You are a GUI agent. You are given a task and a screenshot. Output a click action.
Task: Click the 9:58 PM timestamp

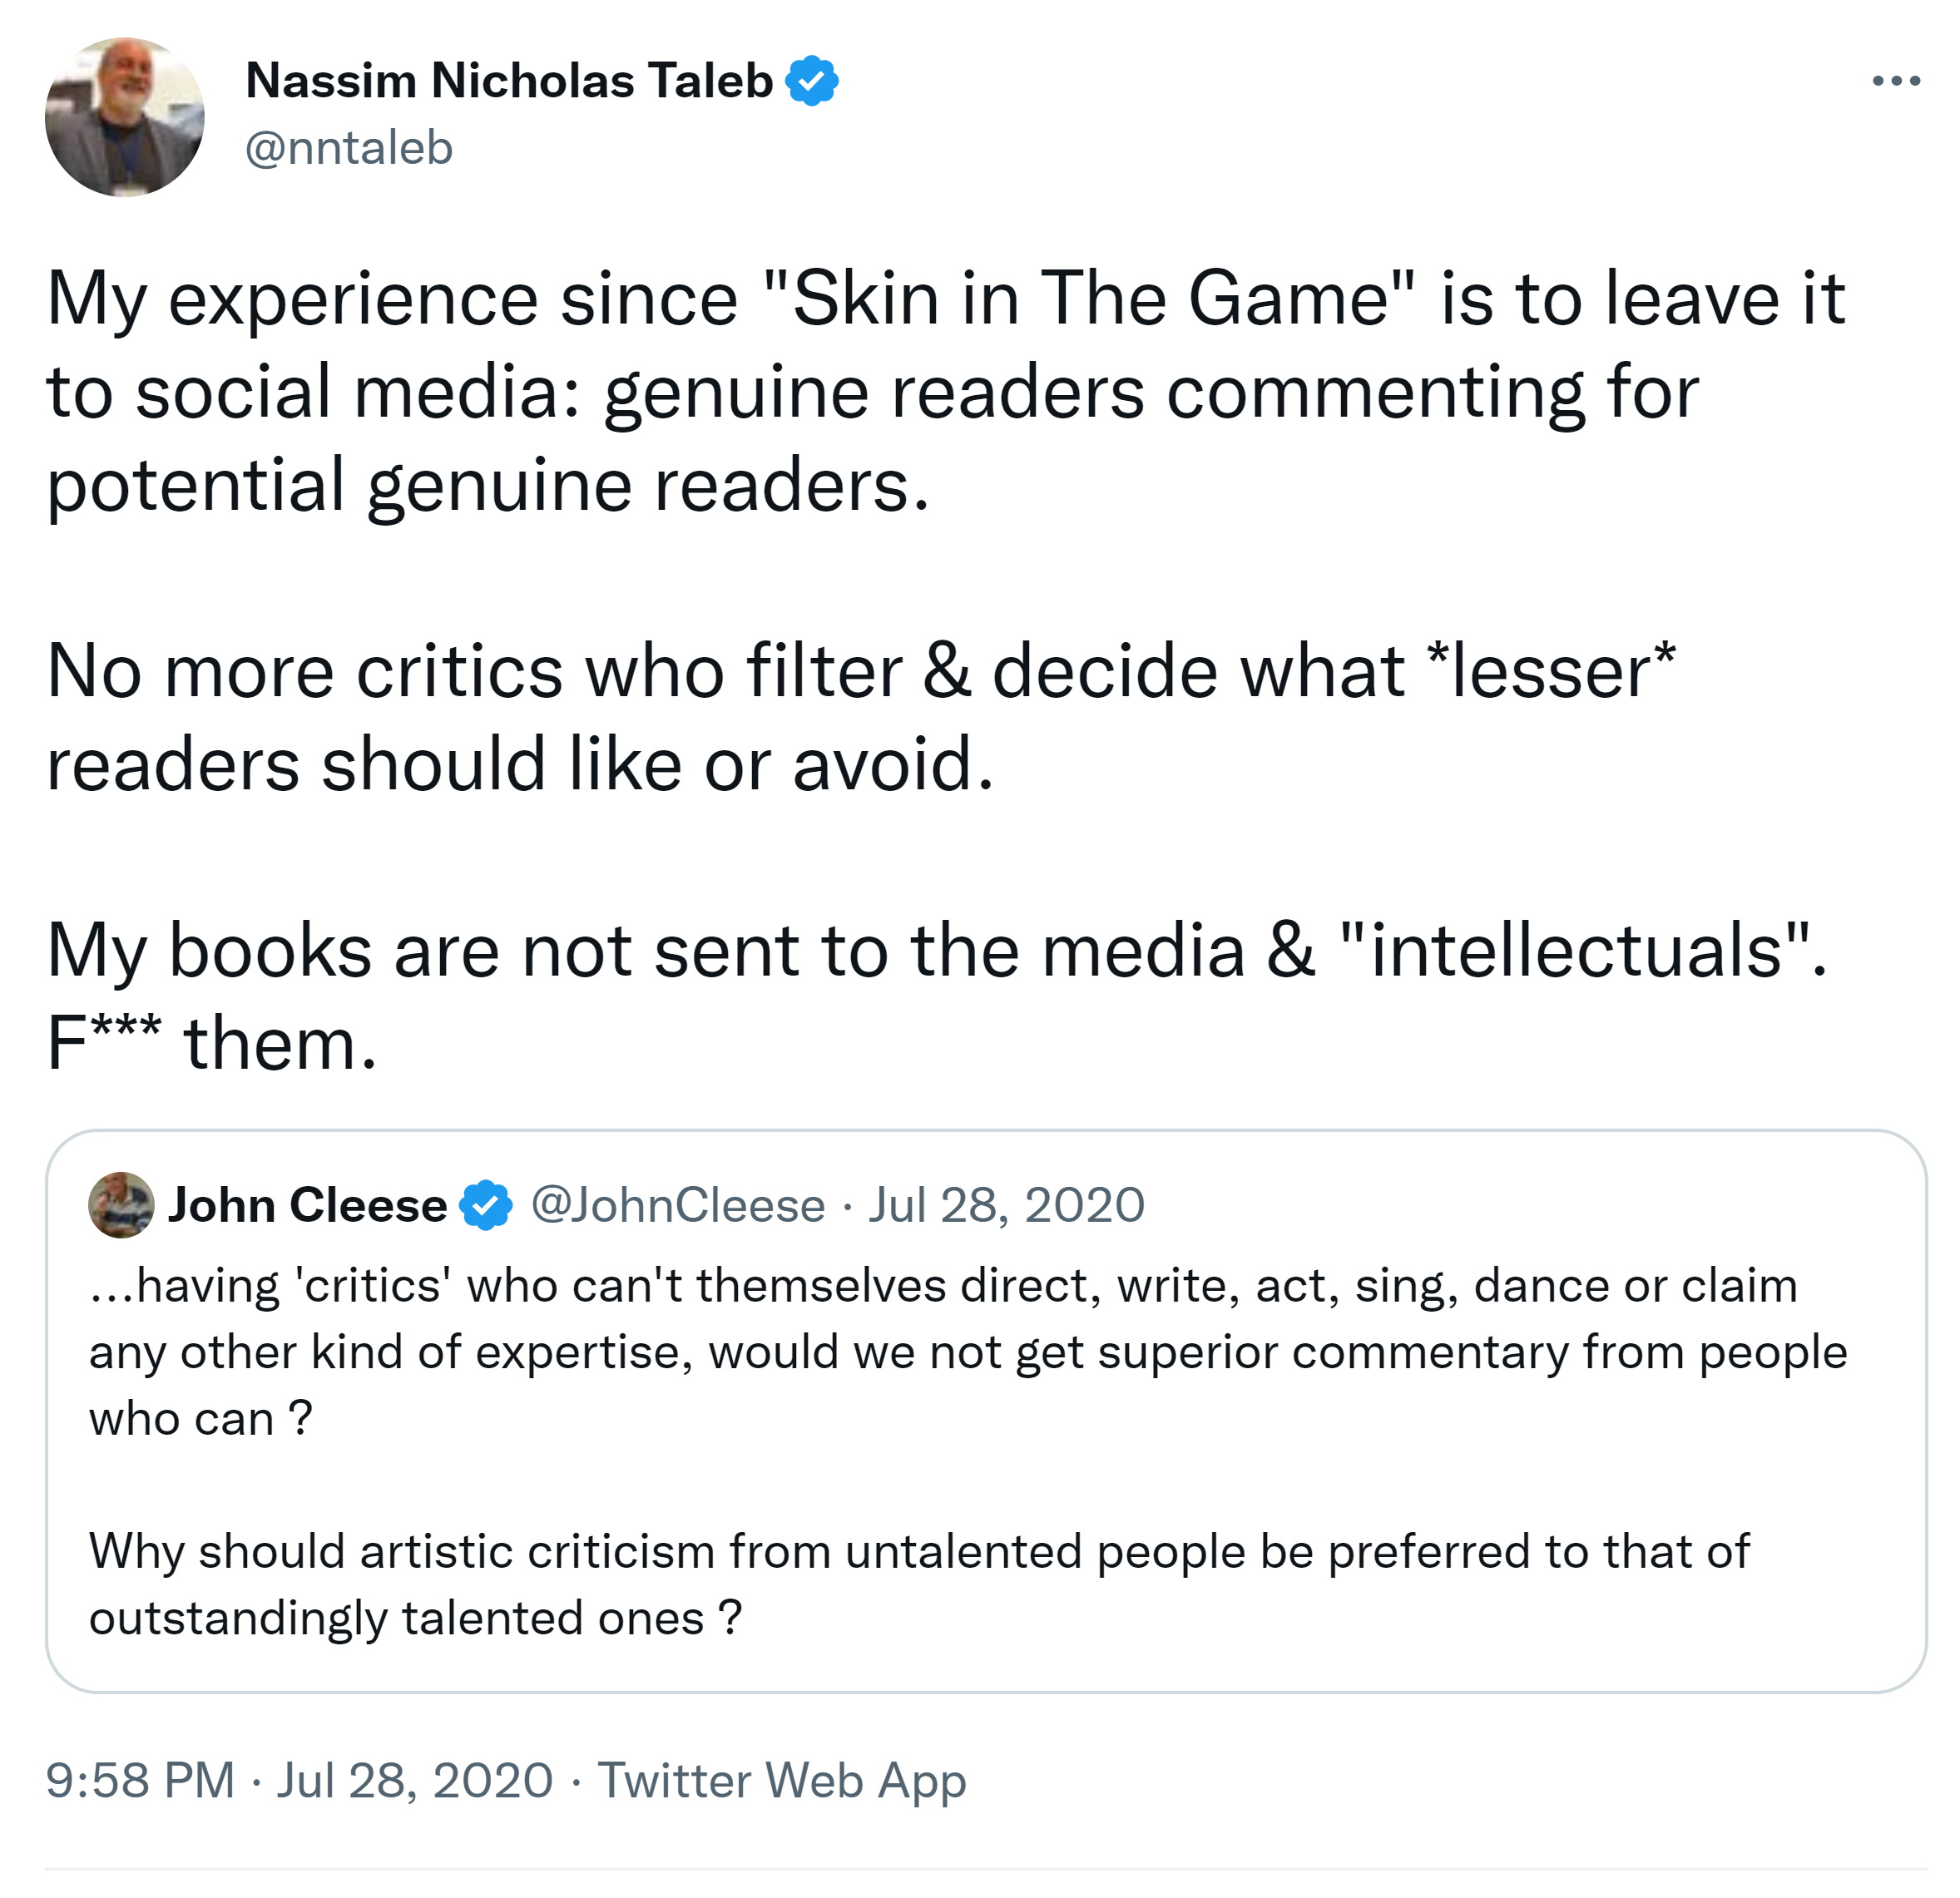tap(140, 1780)
